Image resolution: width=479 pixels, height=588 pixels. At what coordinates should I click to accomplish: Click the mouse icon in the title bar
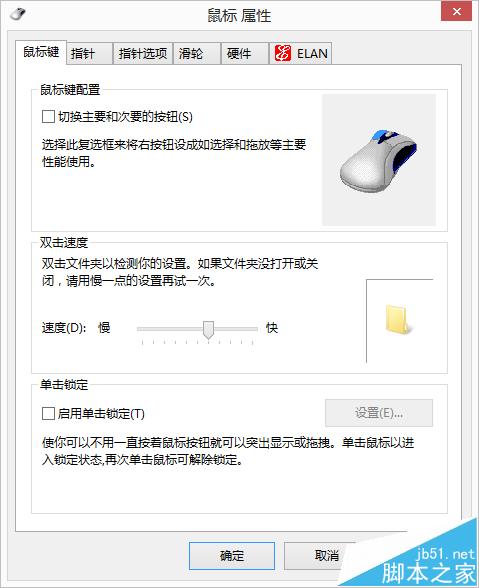[x=17, y=14]
